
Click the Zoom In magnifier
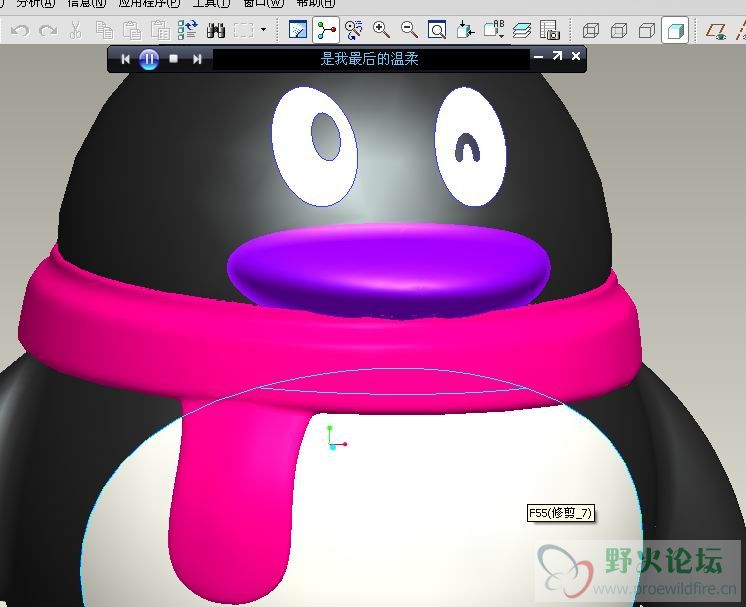pyautogui.click(x=382, y=30)
